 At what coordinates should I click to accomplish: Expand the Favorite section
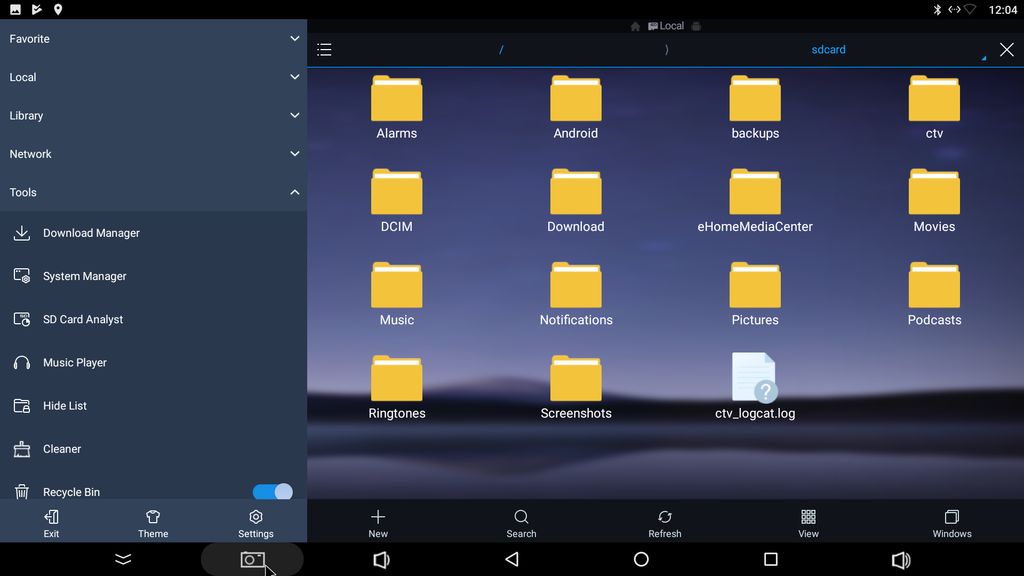click(x=153, y=39)
